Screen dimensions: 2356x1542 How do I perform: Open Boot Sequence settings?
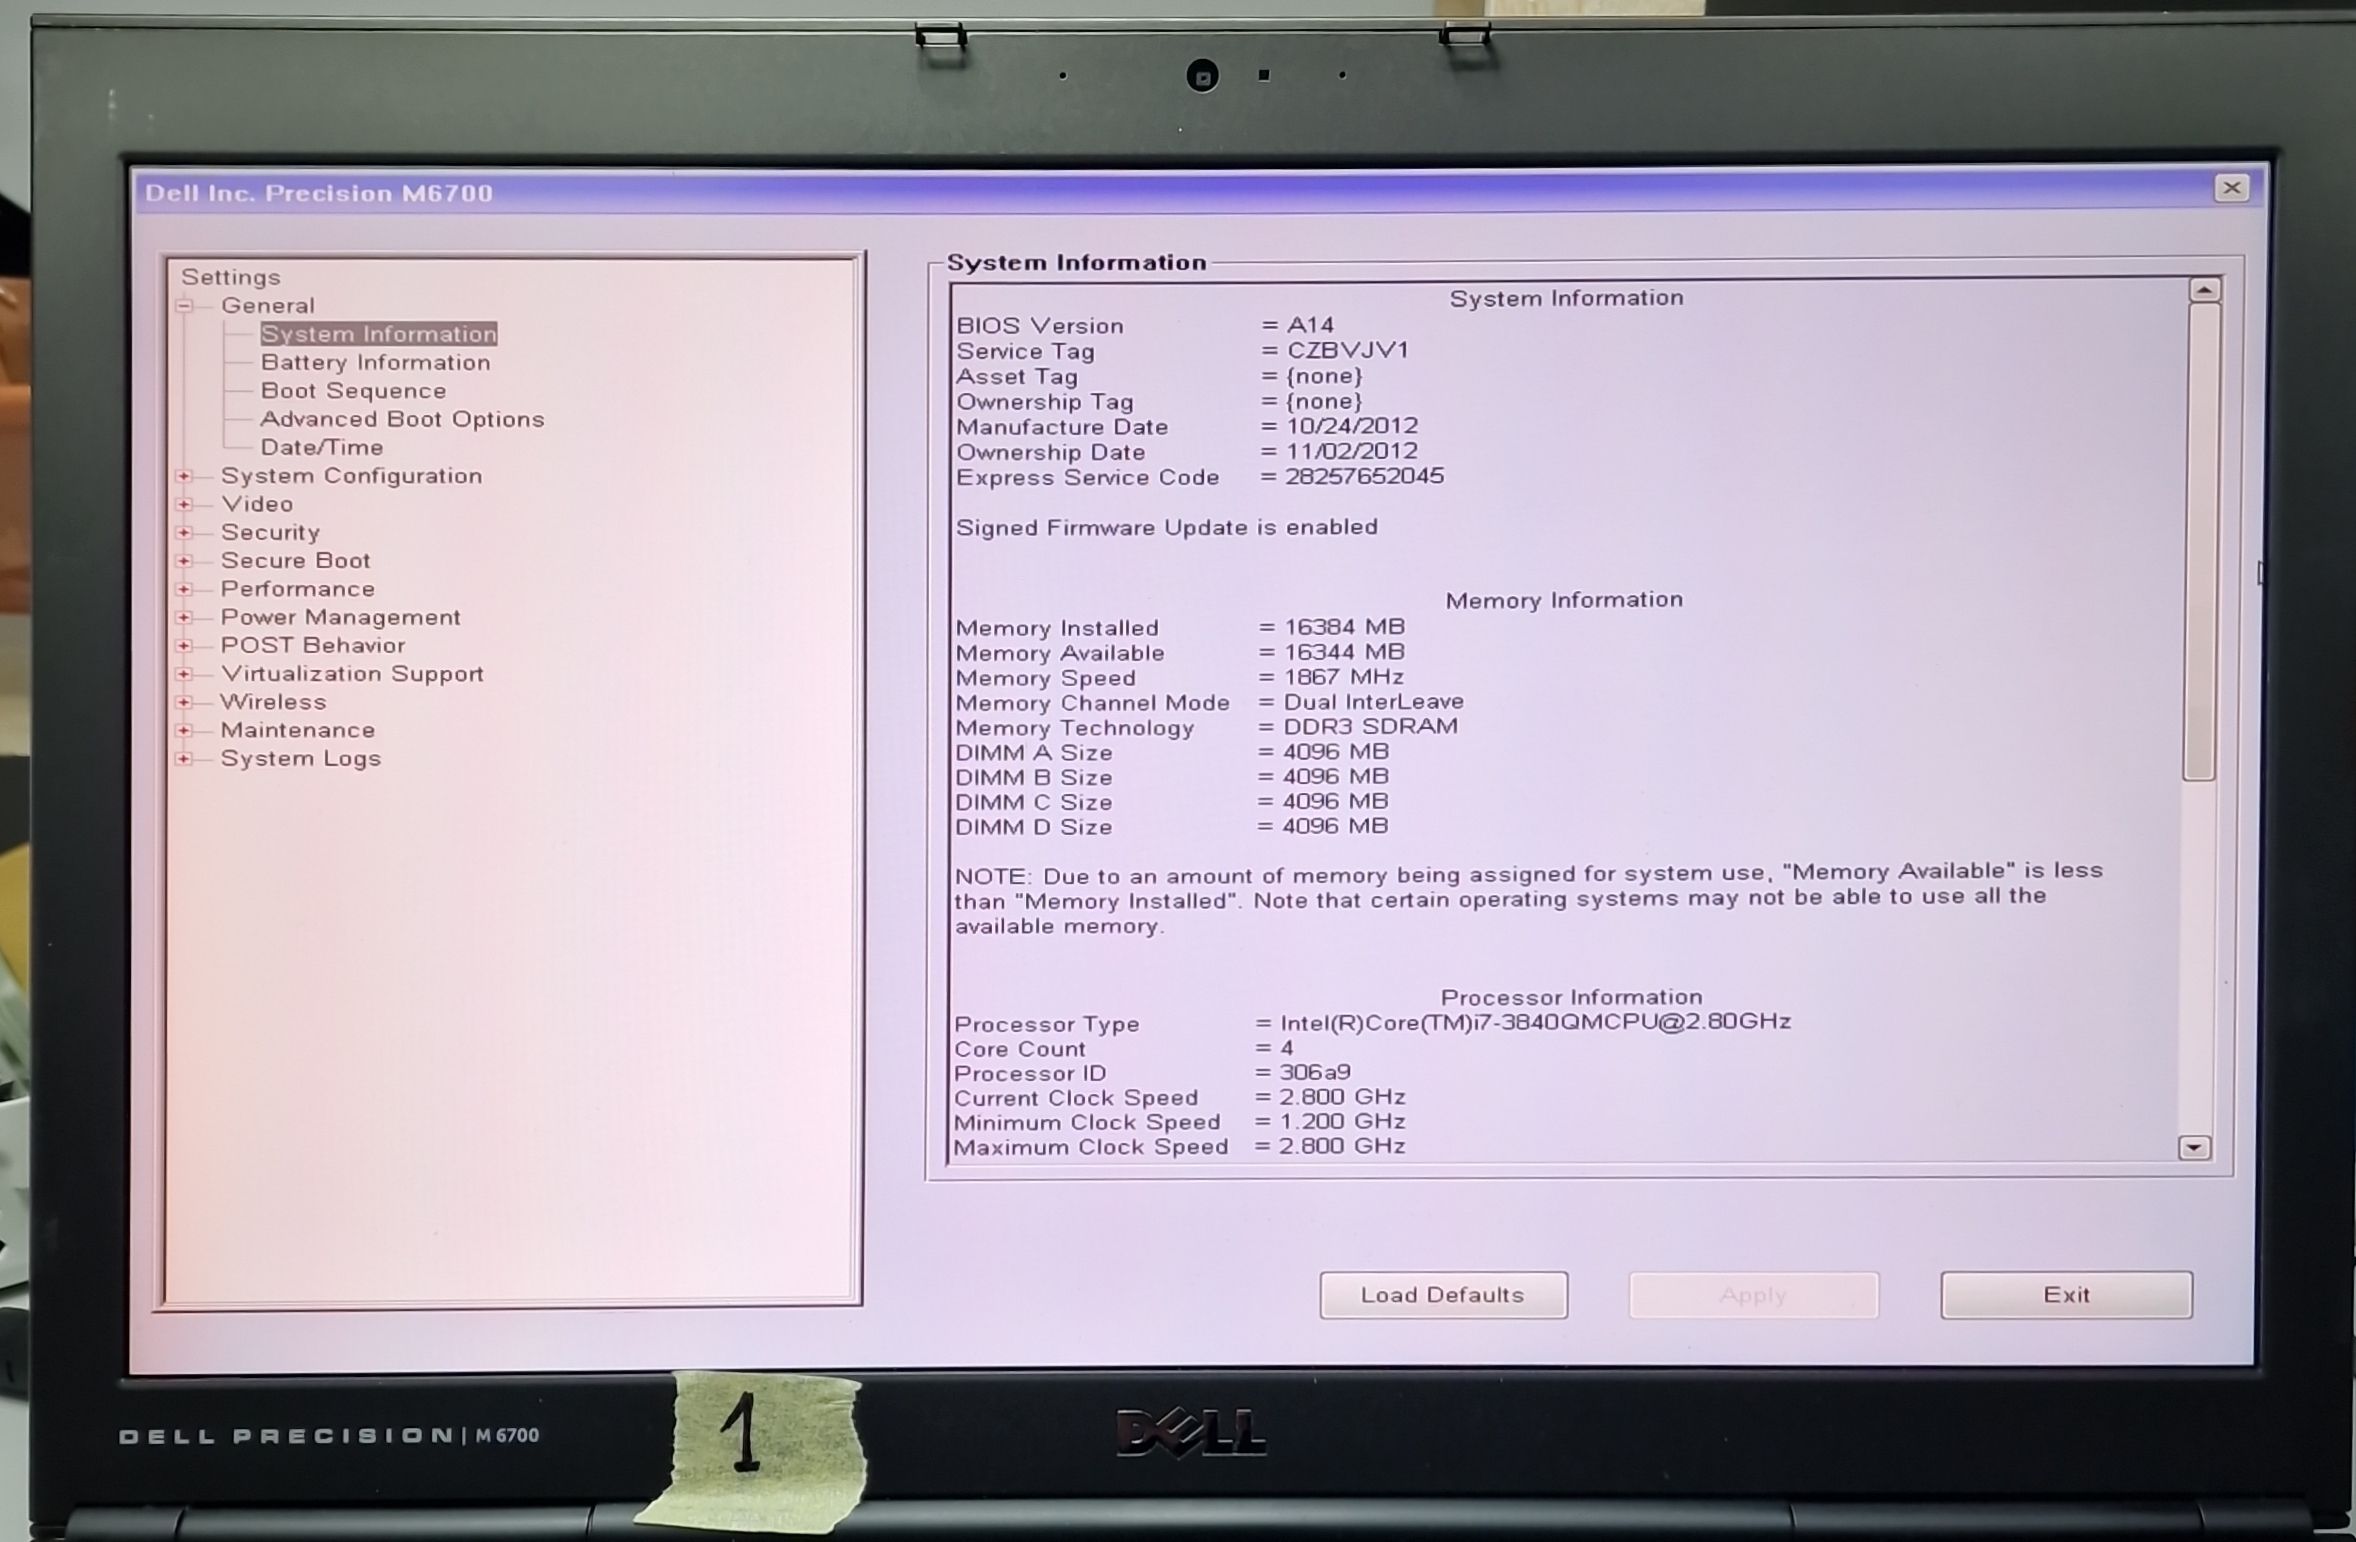(x=353, y=391)
